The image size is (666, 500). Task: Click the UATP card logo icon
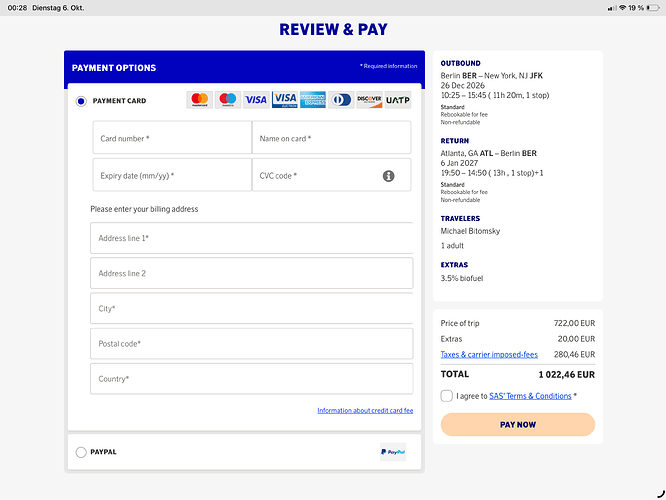pyautogui.click(x=398, y=100)
